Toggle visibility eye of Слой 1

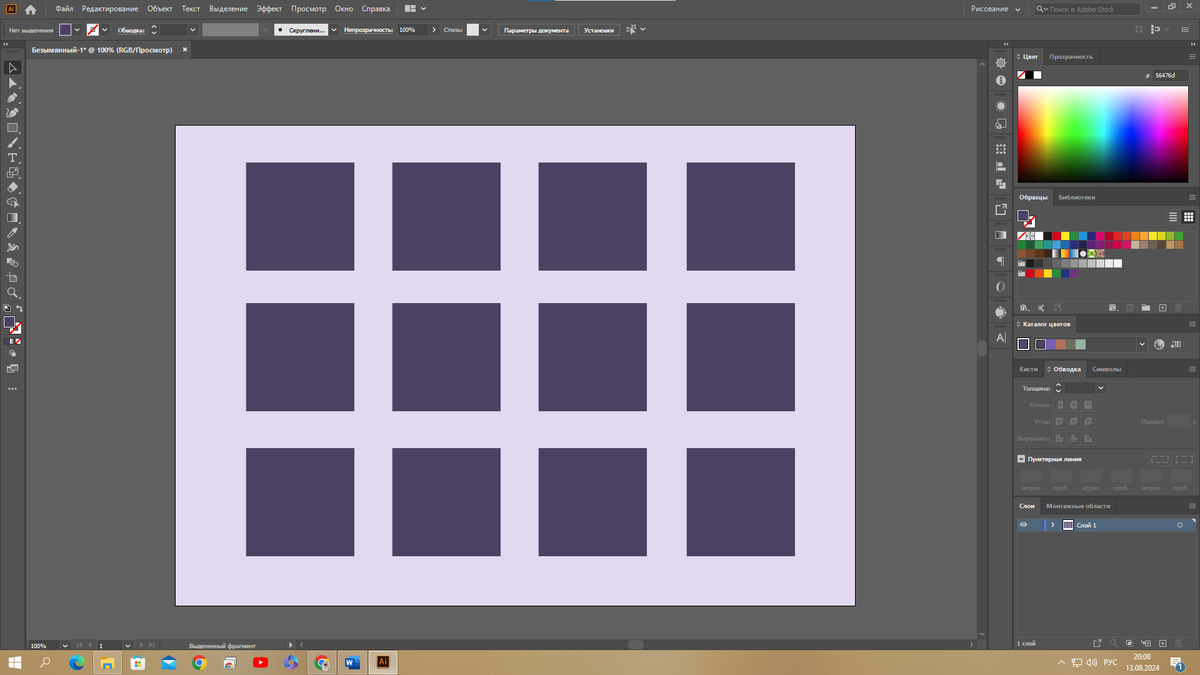coord(1023,525)
